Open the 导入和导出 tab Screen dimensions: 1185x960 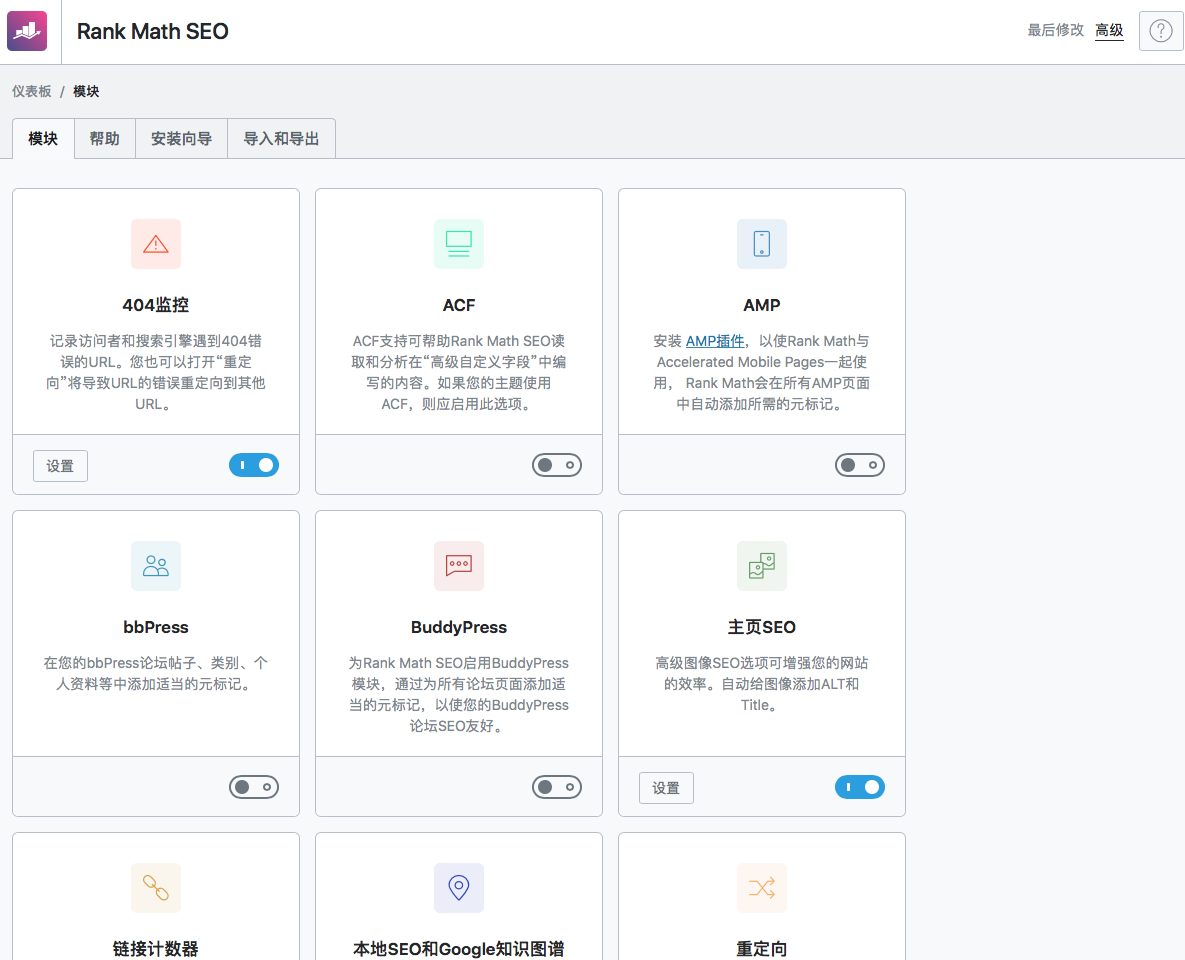[281, 139]
